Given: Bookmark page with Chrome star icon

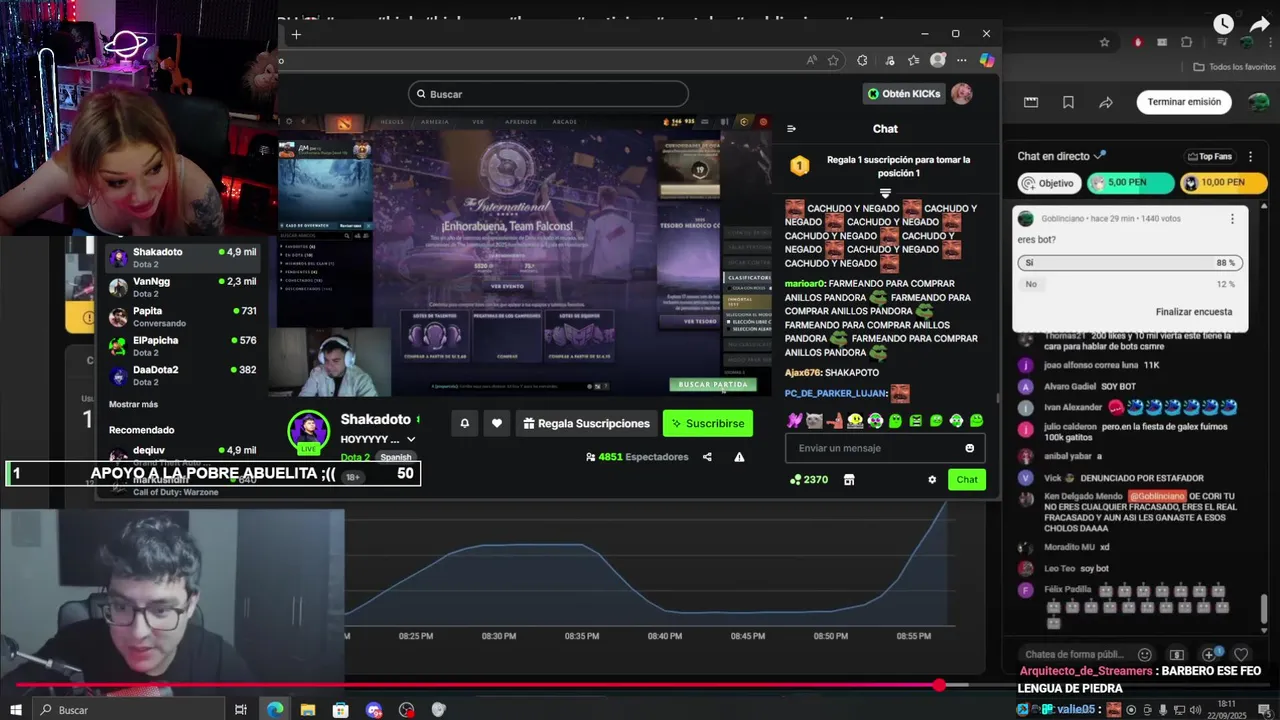Looking at the screenshot, I should click(1104, 42).
